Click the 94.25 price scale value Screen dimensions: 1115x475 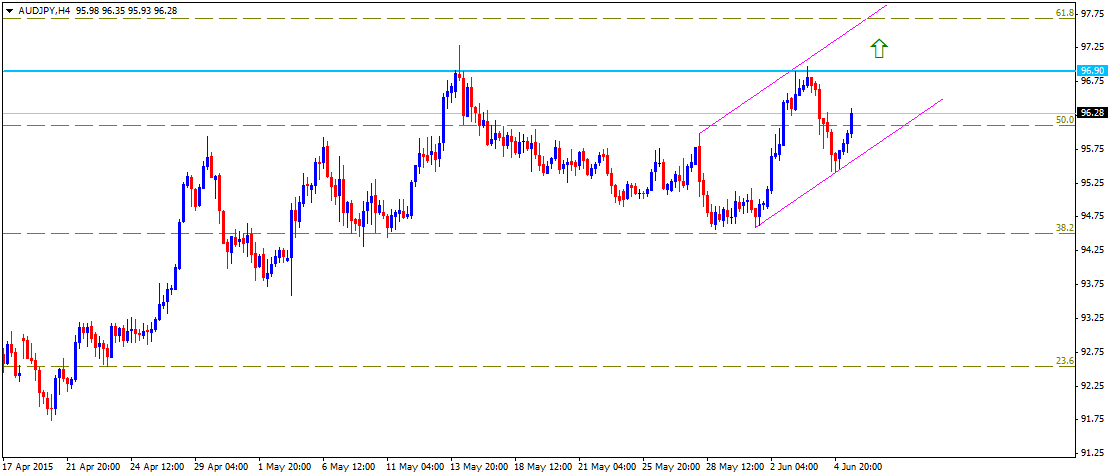click(x=1092, y=249)
